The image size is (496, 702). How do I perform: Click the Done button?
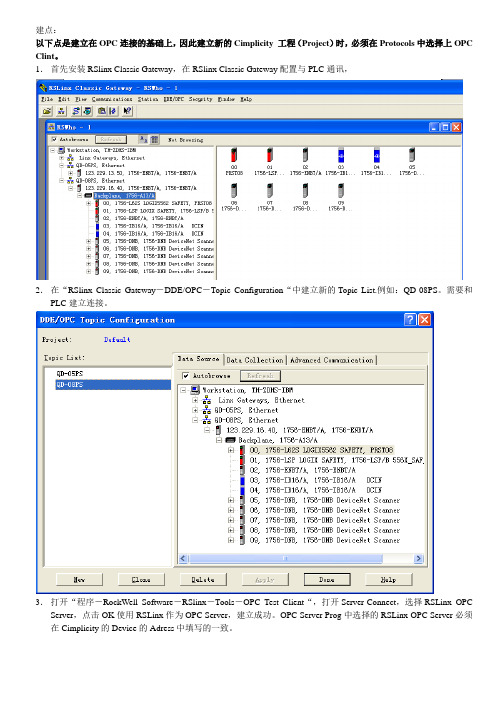click(327, 579)
